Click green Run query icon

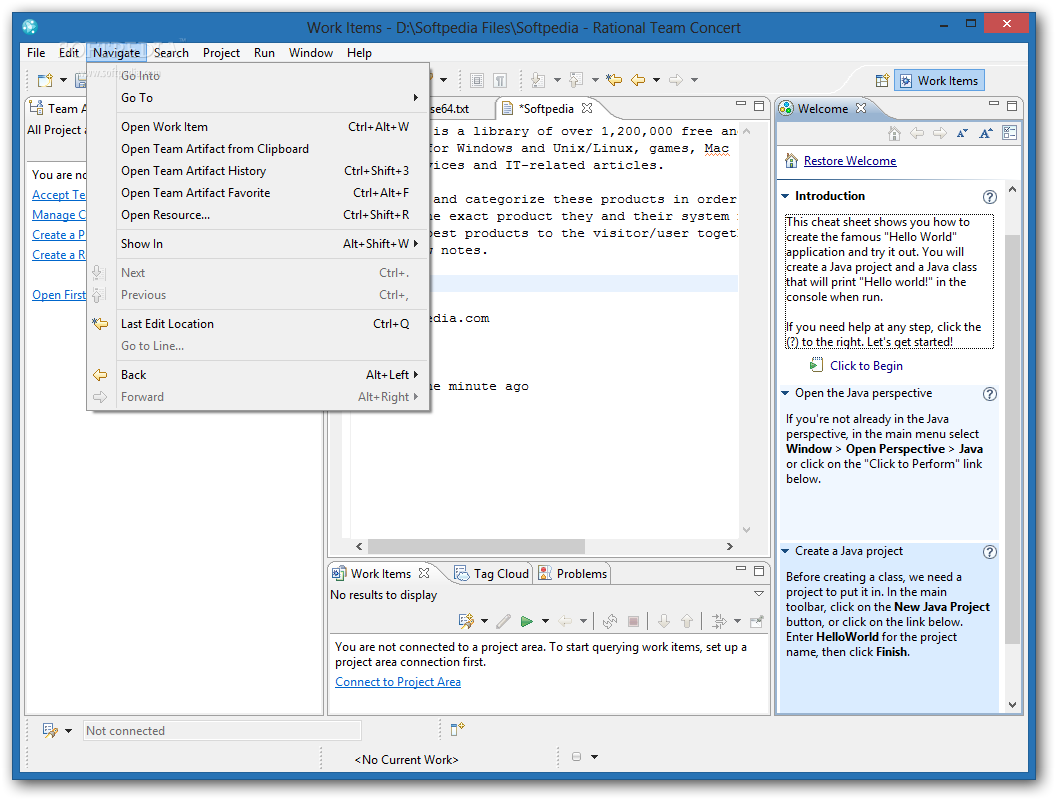pos(527,621)
